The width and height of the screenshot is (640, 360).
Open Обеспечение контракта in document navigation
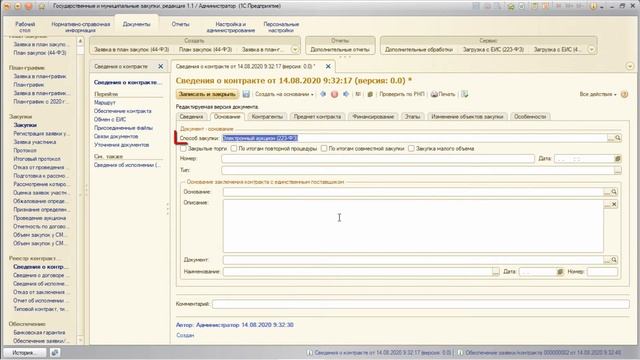[122, 111]
